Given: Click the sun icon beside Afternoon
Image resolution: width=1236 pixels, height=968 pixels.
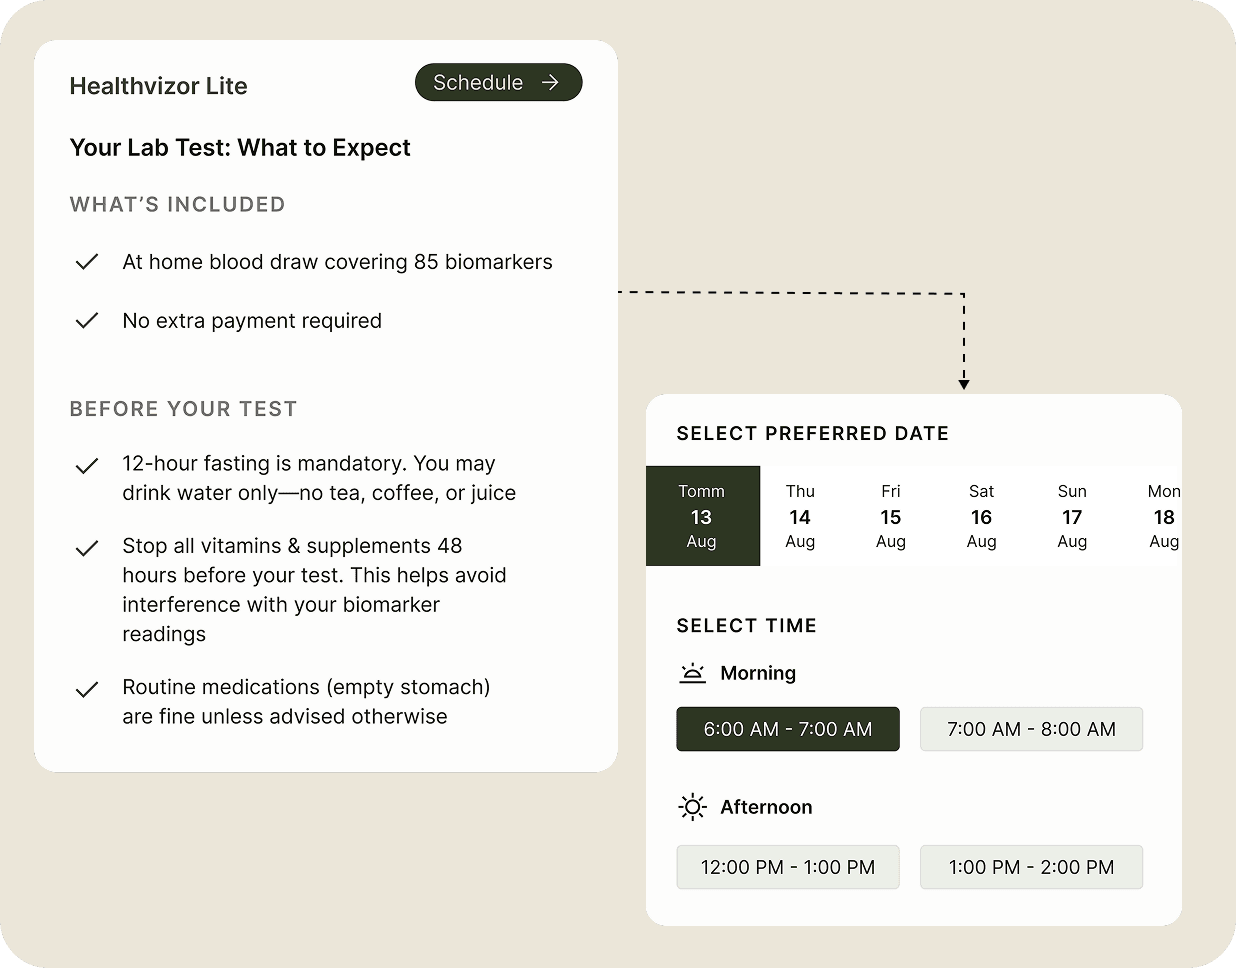Looking at the screenshot, I should tap(692, 807).
